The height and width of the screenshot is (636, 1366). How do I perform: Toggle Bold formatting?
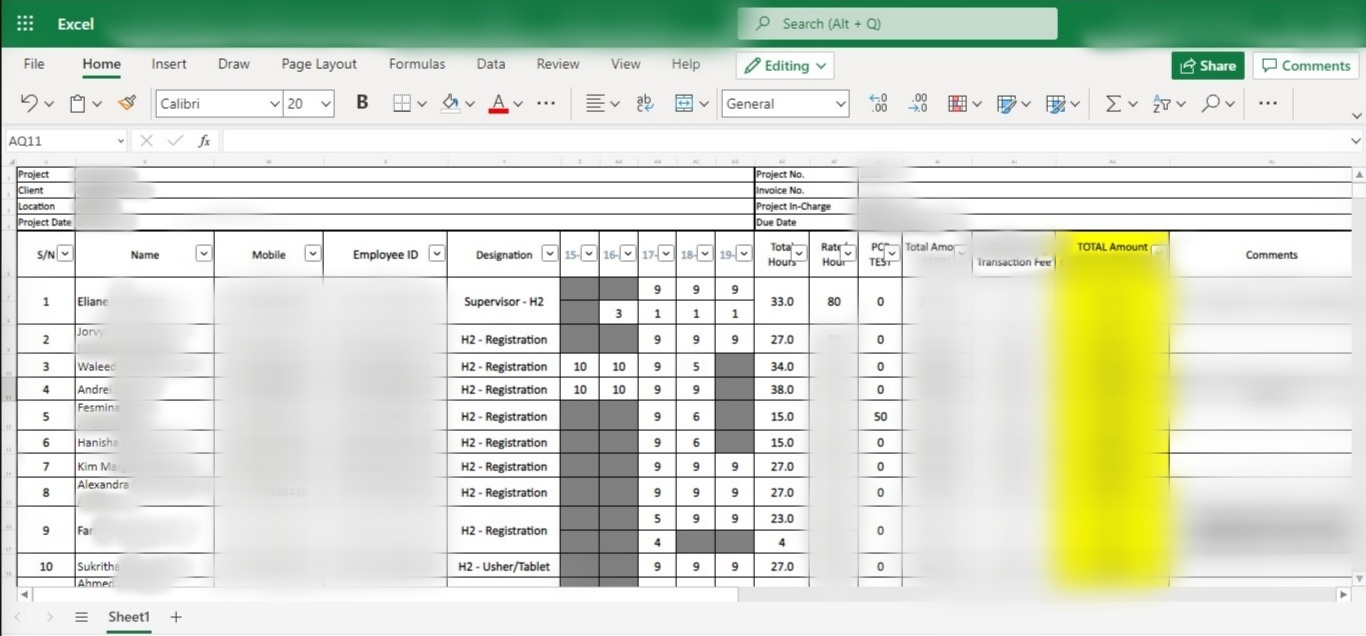(x=362, y=103)
